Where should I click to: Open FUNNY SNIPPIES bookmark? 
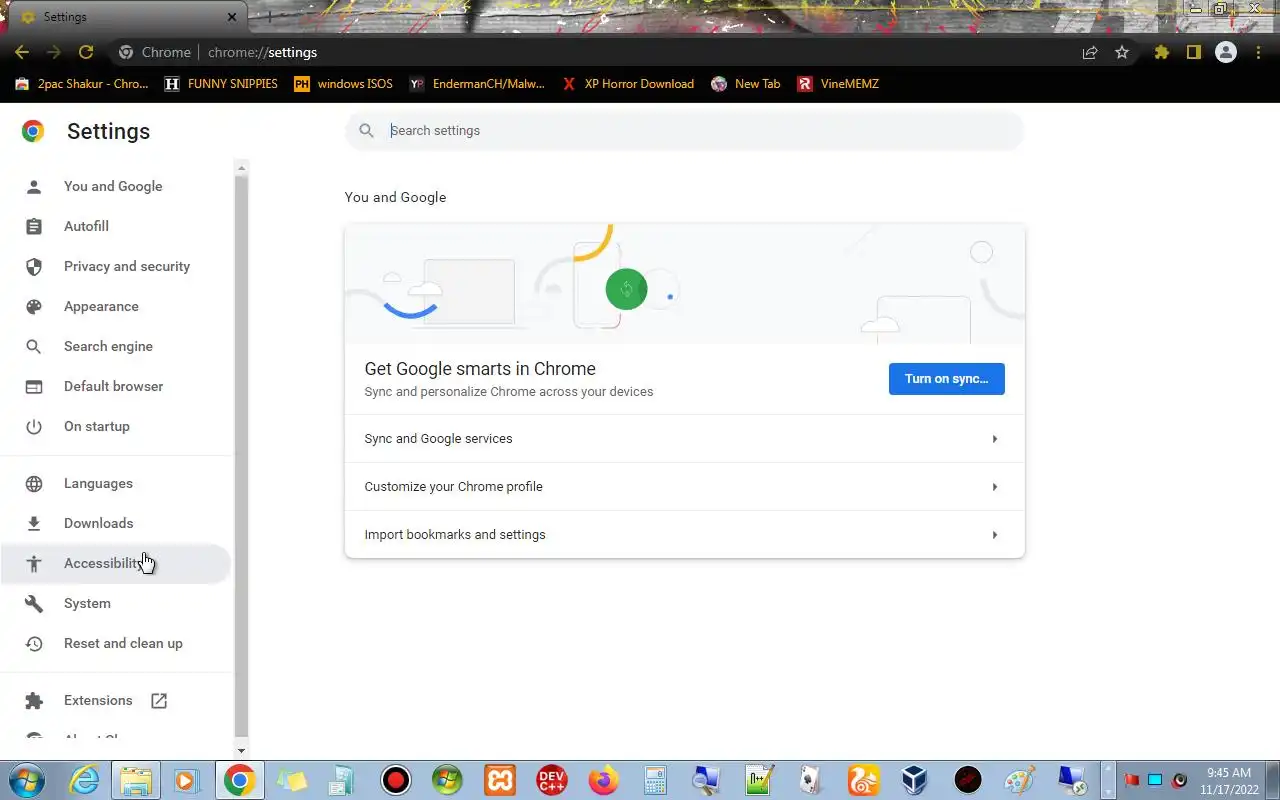[222, 84]
